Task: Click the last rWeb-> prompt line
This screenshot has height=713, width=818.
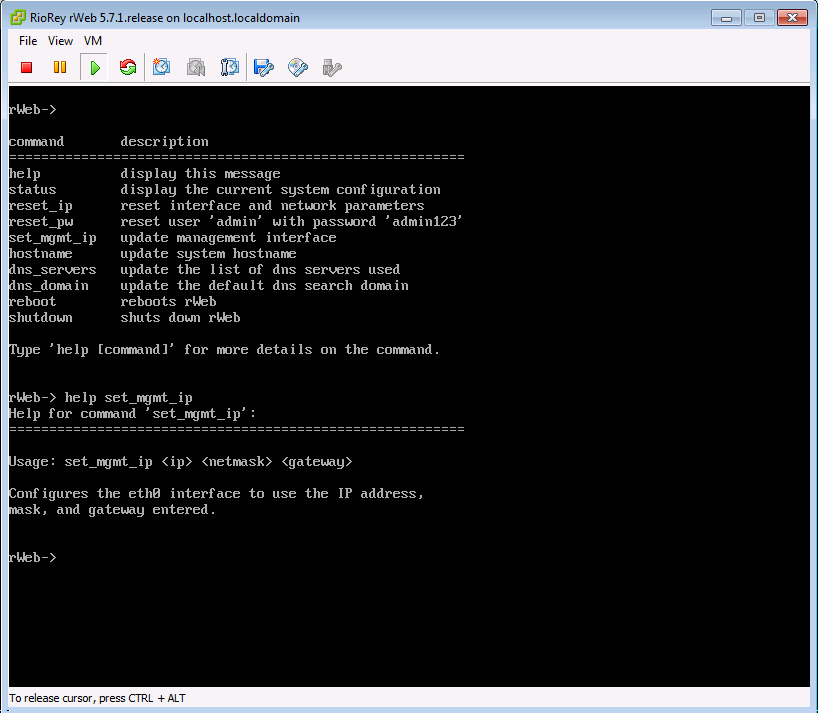Action: tap(33, 558)
